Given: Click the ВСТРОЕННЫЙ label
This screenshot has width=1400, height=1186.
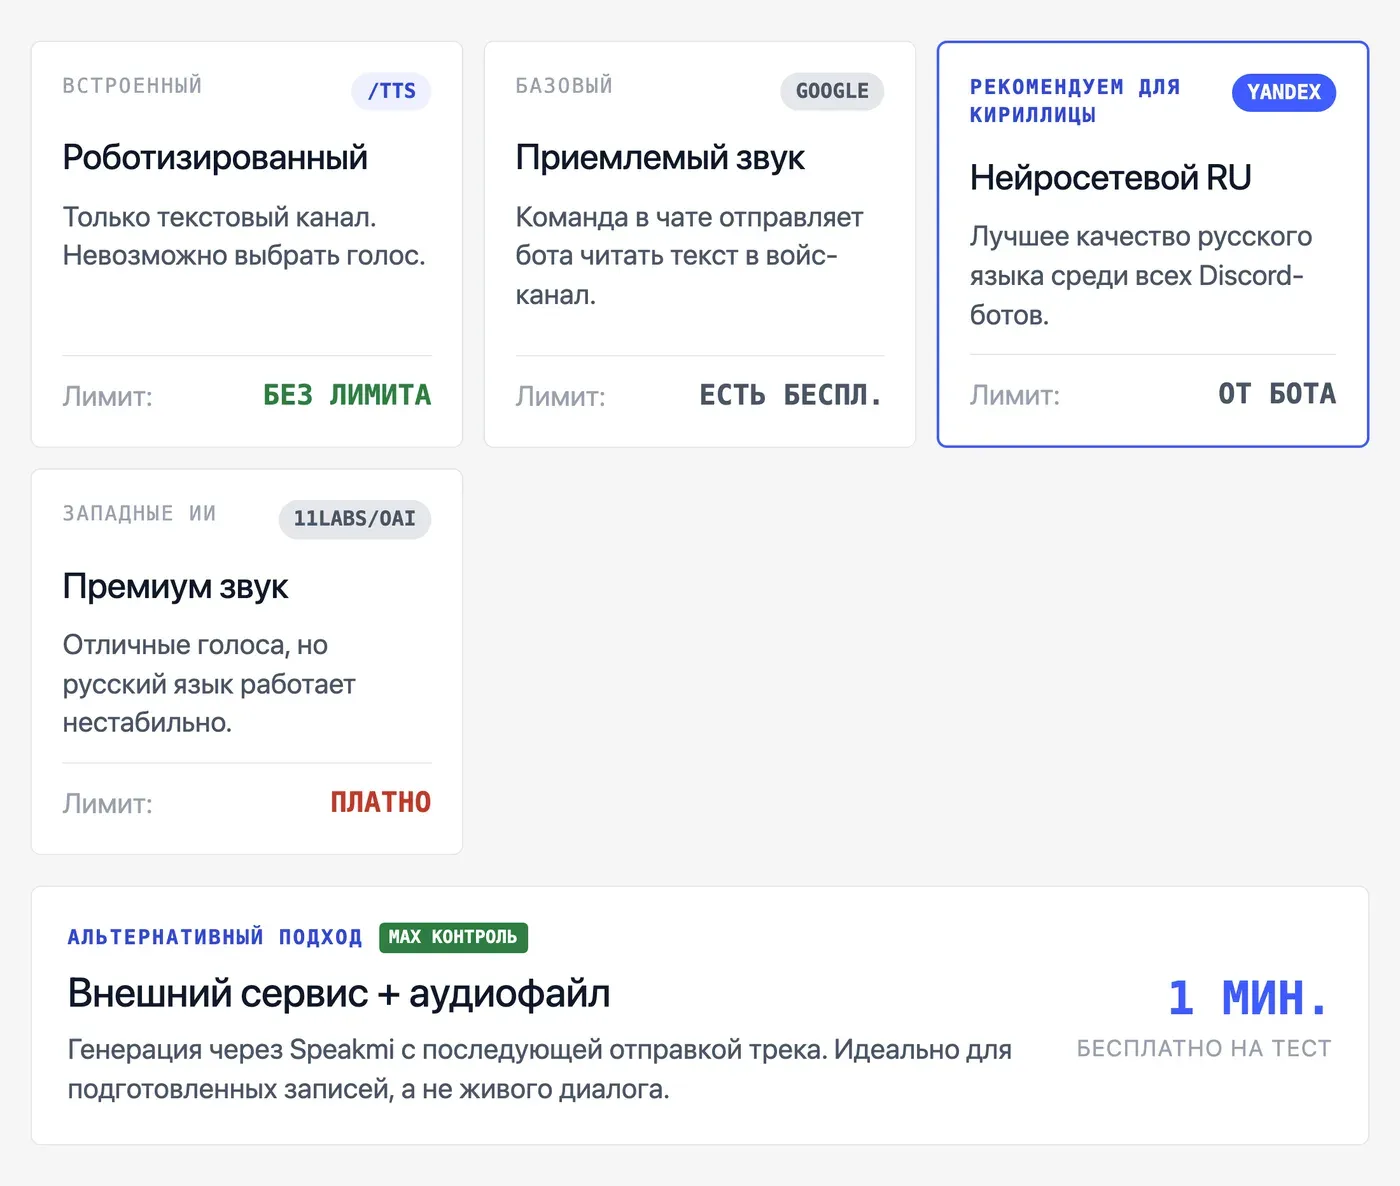Looking at the screenshot, I should [x=133, y=86].
